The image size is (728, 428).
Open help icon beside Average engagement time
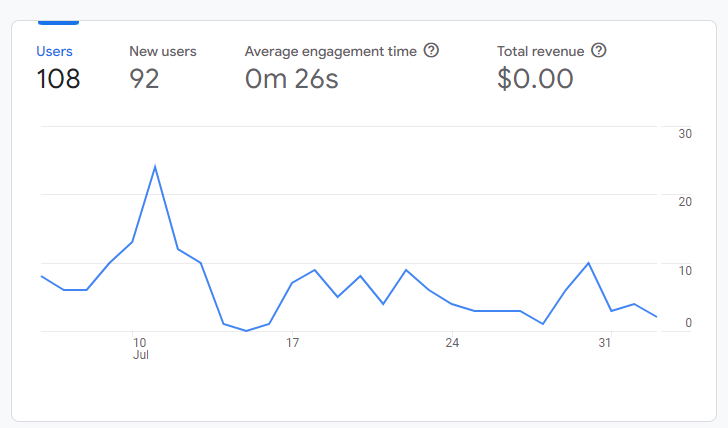(431, 50)
